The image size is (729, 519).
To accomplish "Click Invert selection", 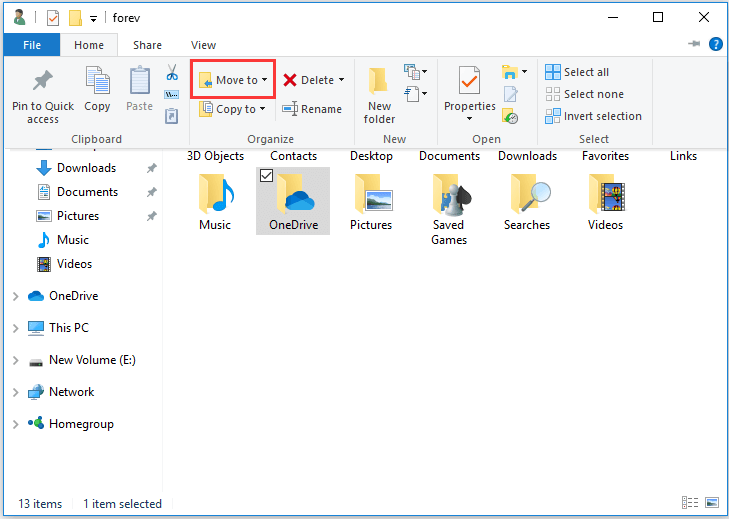I will click(x=593, y=116).
